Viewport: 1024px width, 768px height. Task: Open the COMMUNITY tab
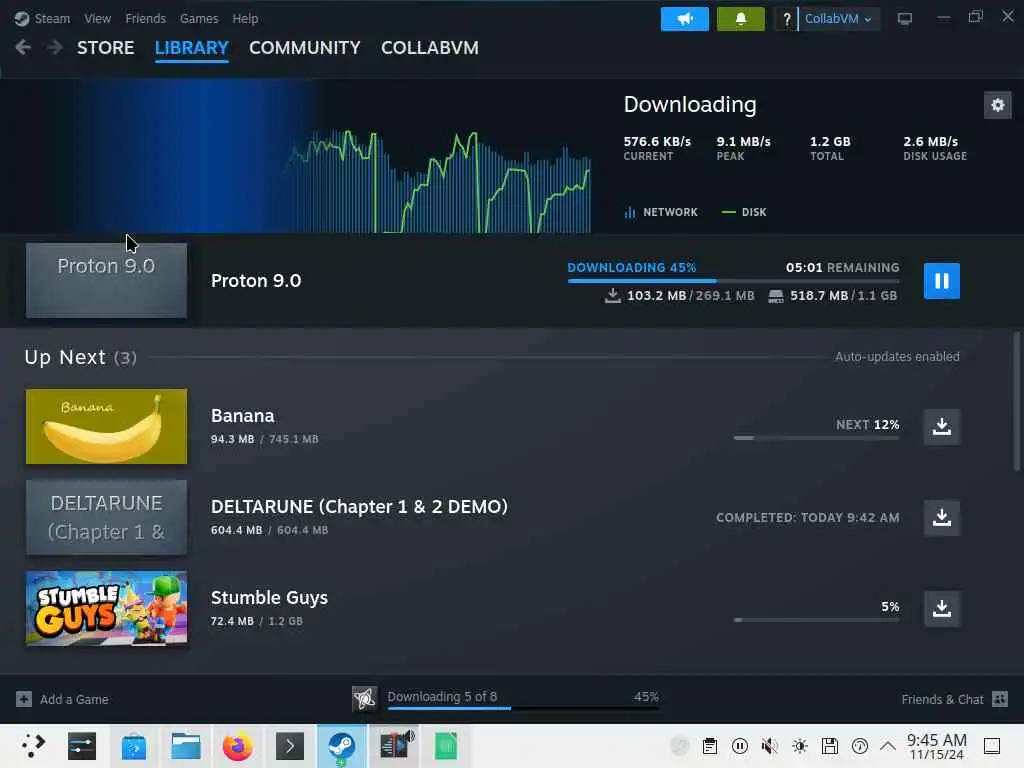coord(304,48)
